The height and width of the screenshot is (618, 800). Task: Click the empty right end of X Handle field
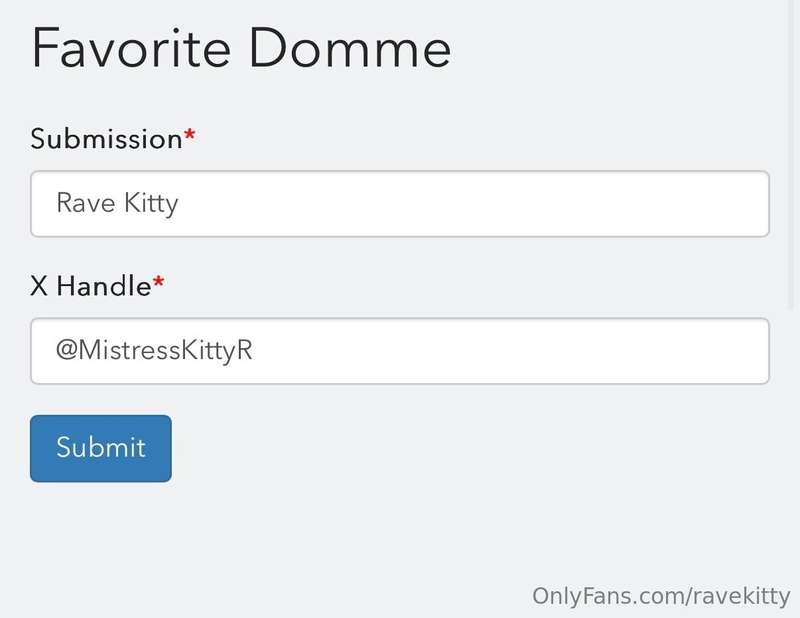click(650, 351)
